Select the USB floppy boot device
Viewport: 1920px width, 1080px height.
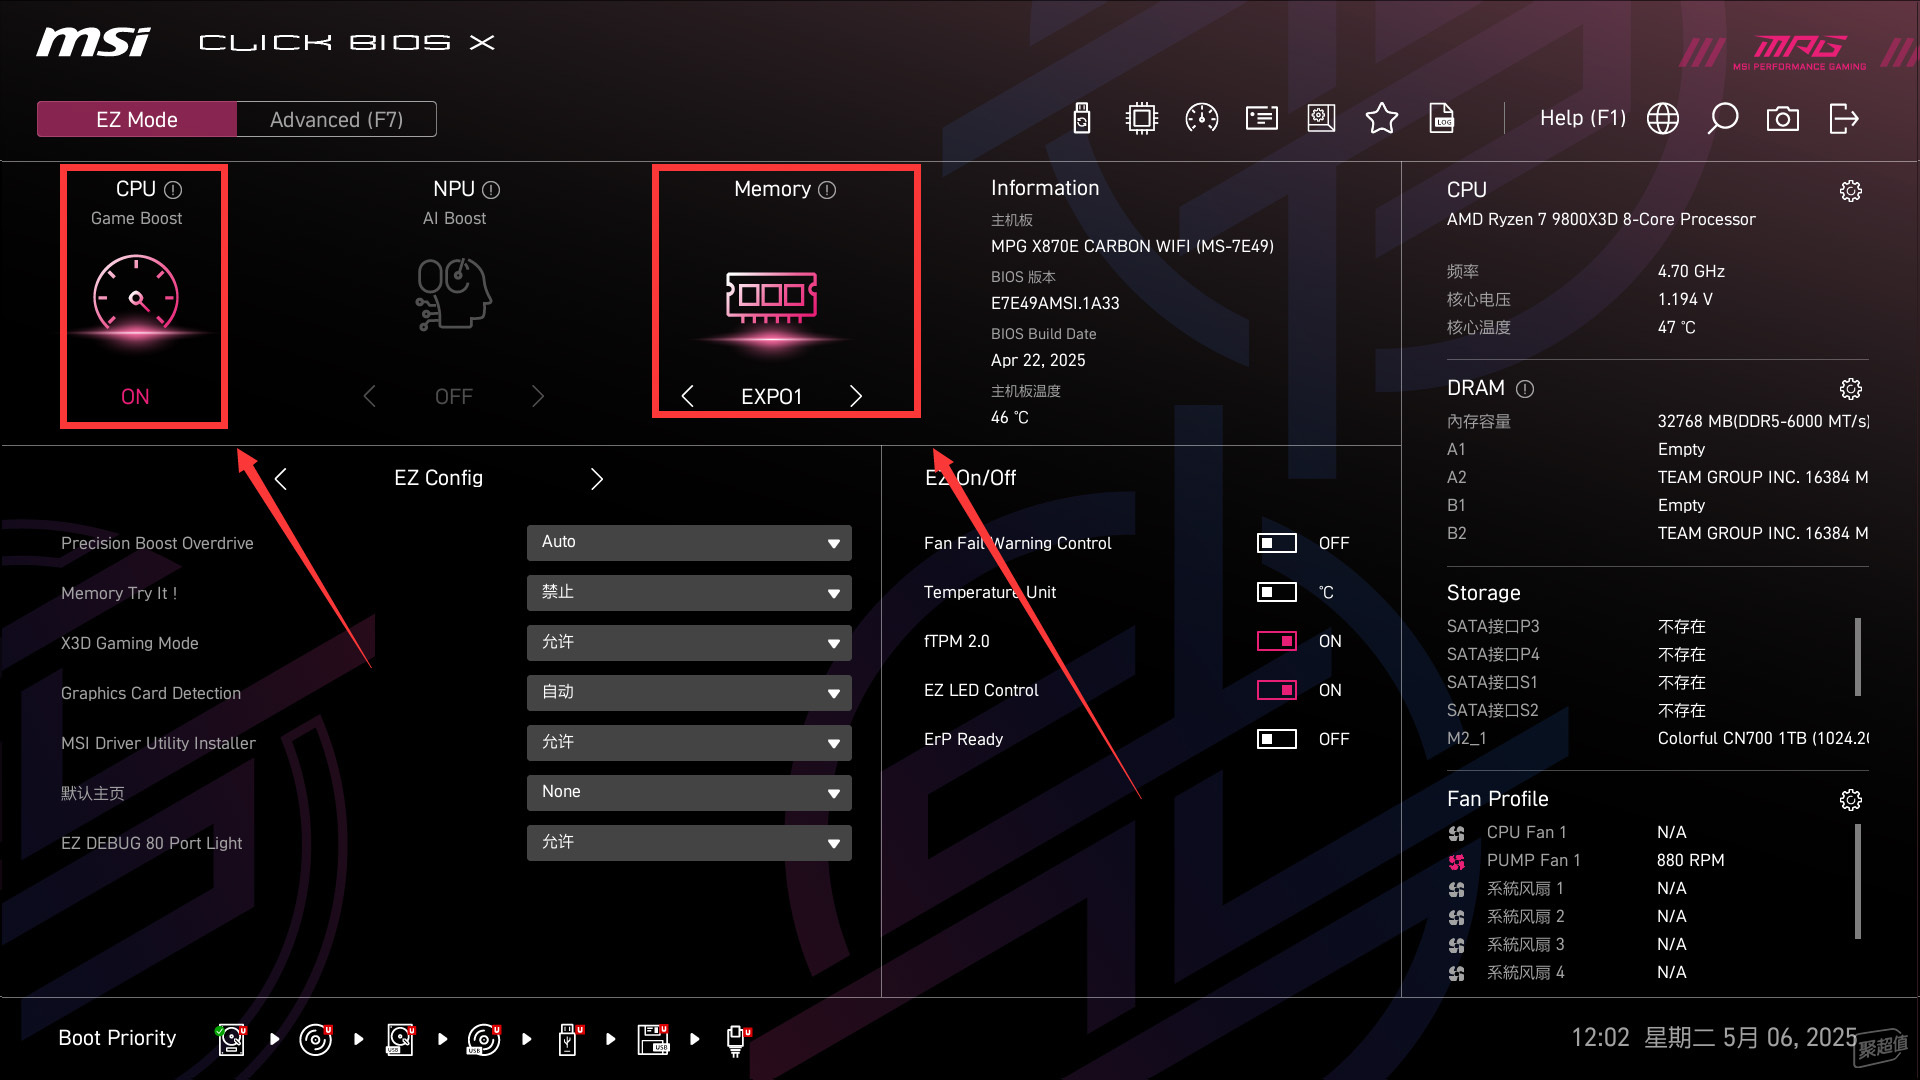[653, 1039]
